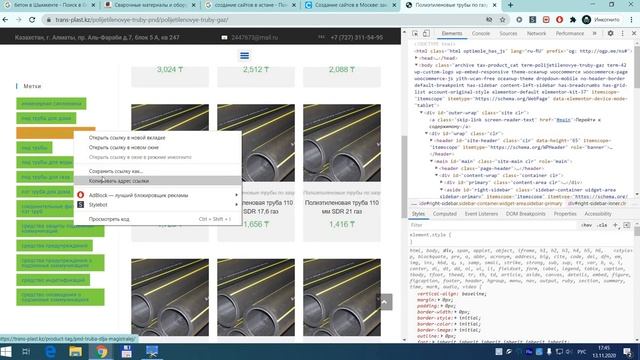Switch to the Sources tab in DevTools
640x360 pixels.
(508, 33)
